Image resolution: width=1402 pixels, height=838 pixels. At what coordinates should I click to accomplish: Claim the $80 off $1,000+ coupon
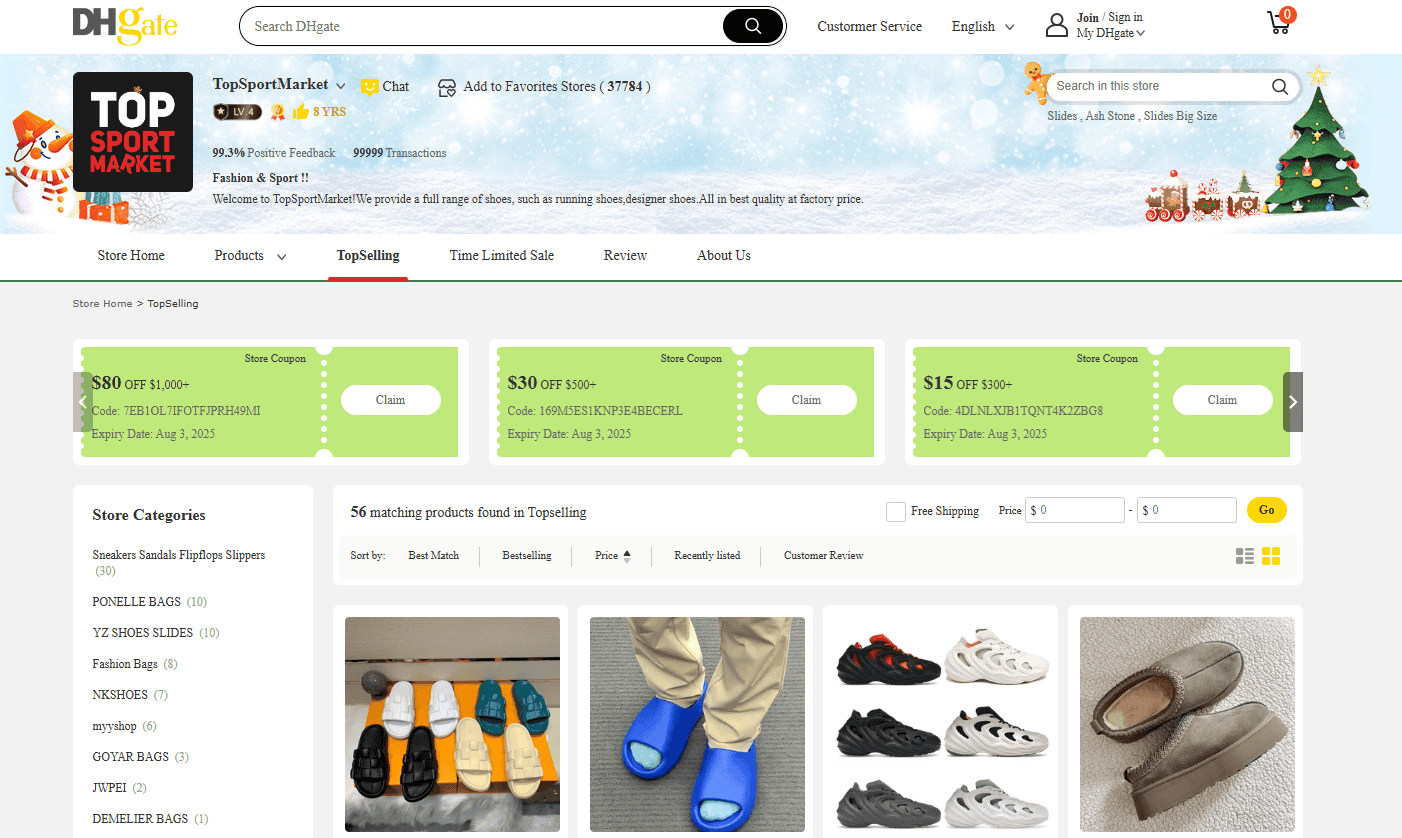(x=390, y=399)
